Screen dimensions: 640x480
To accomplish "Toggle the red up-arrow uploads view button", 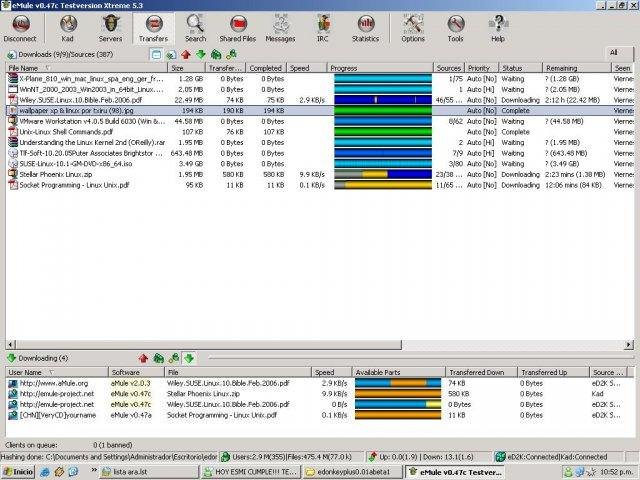I will [186, 54].
